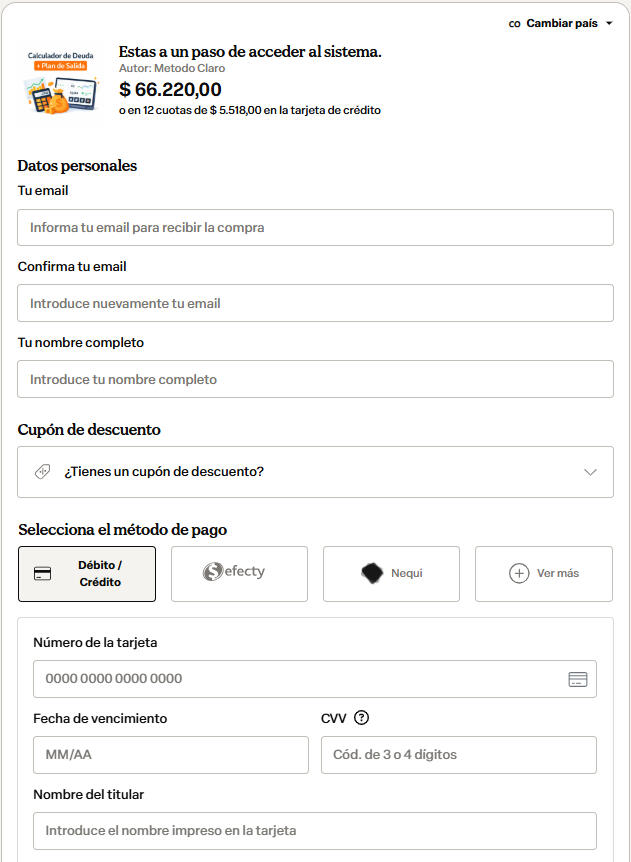
Task: Click the coupon tag icon
Action: (x=42, y=472)
